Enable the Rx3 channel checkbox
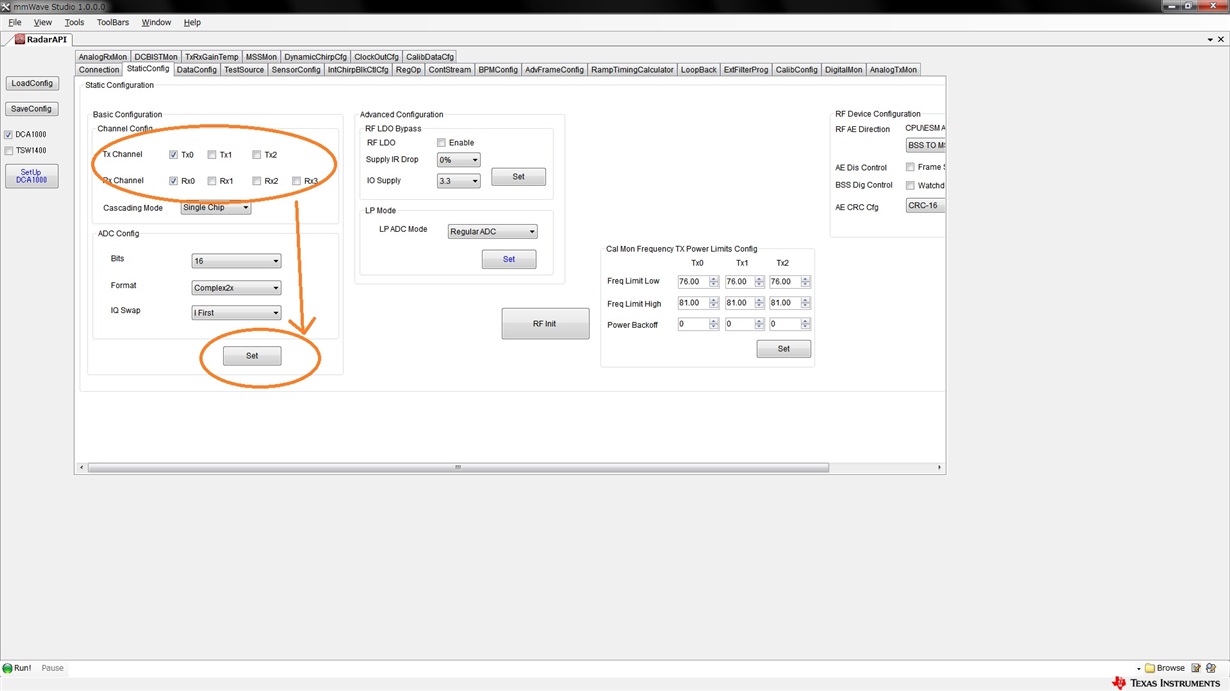1230x691 pixels. (297, 181)
